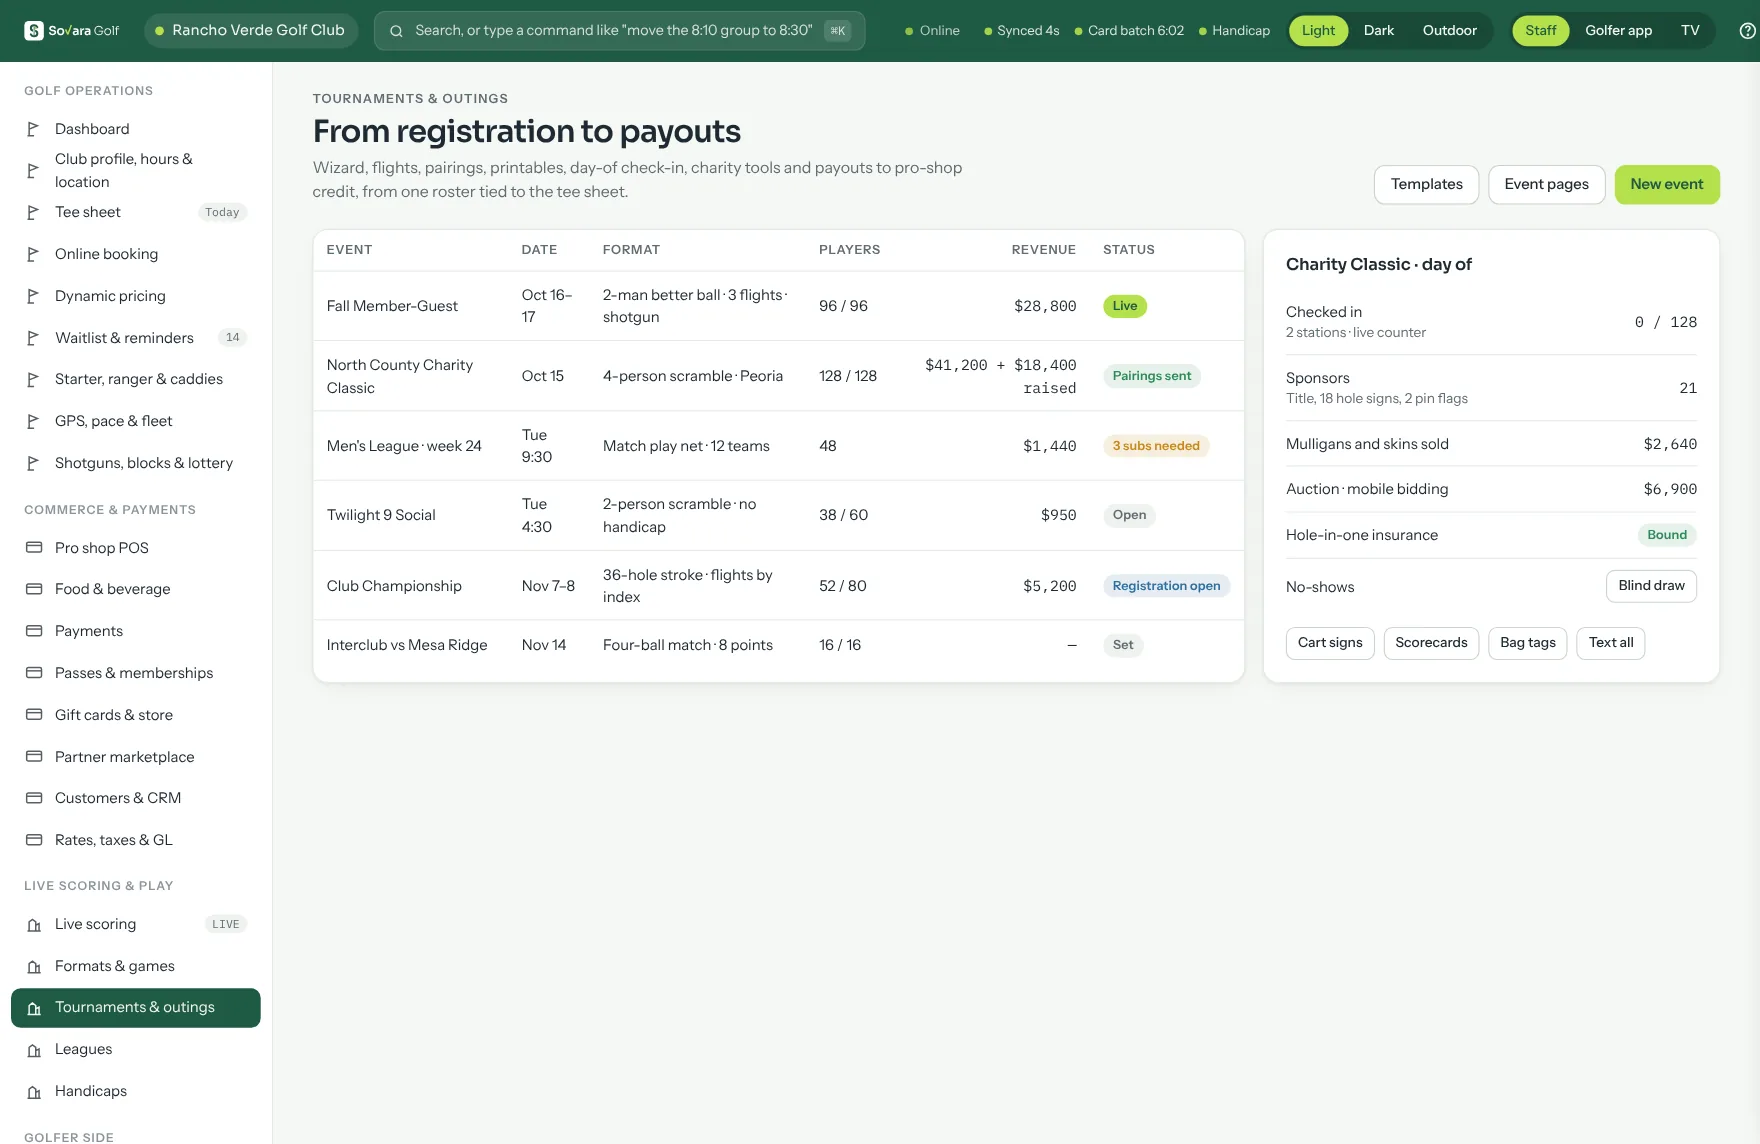Go to Customers & CRM
The image size is (1760, 1144).
click(135, 798)
